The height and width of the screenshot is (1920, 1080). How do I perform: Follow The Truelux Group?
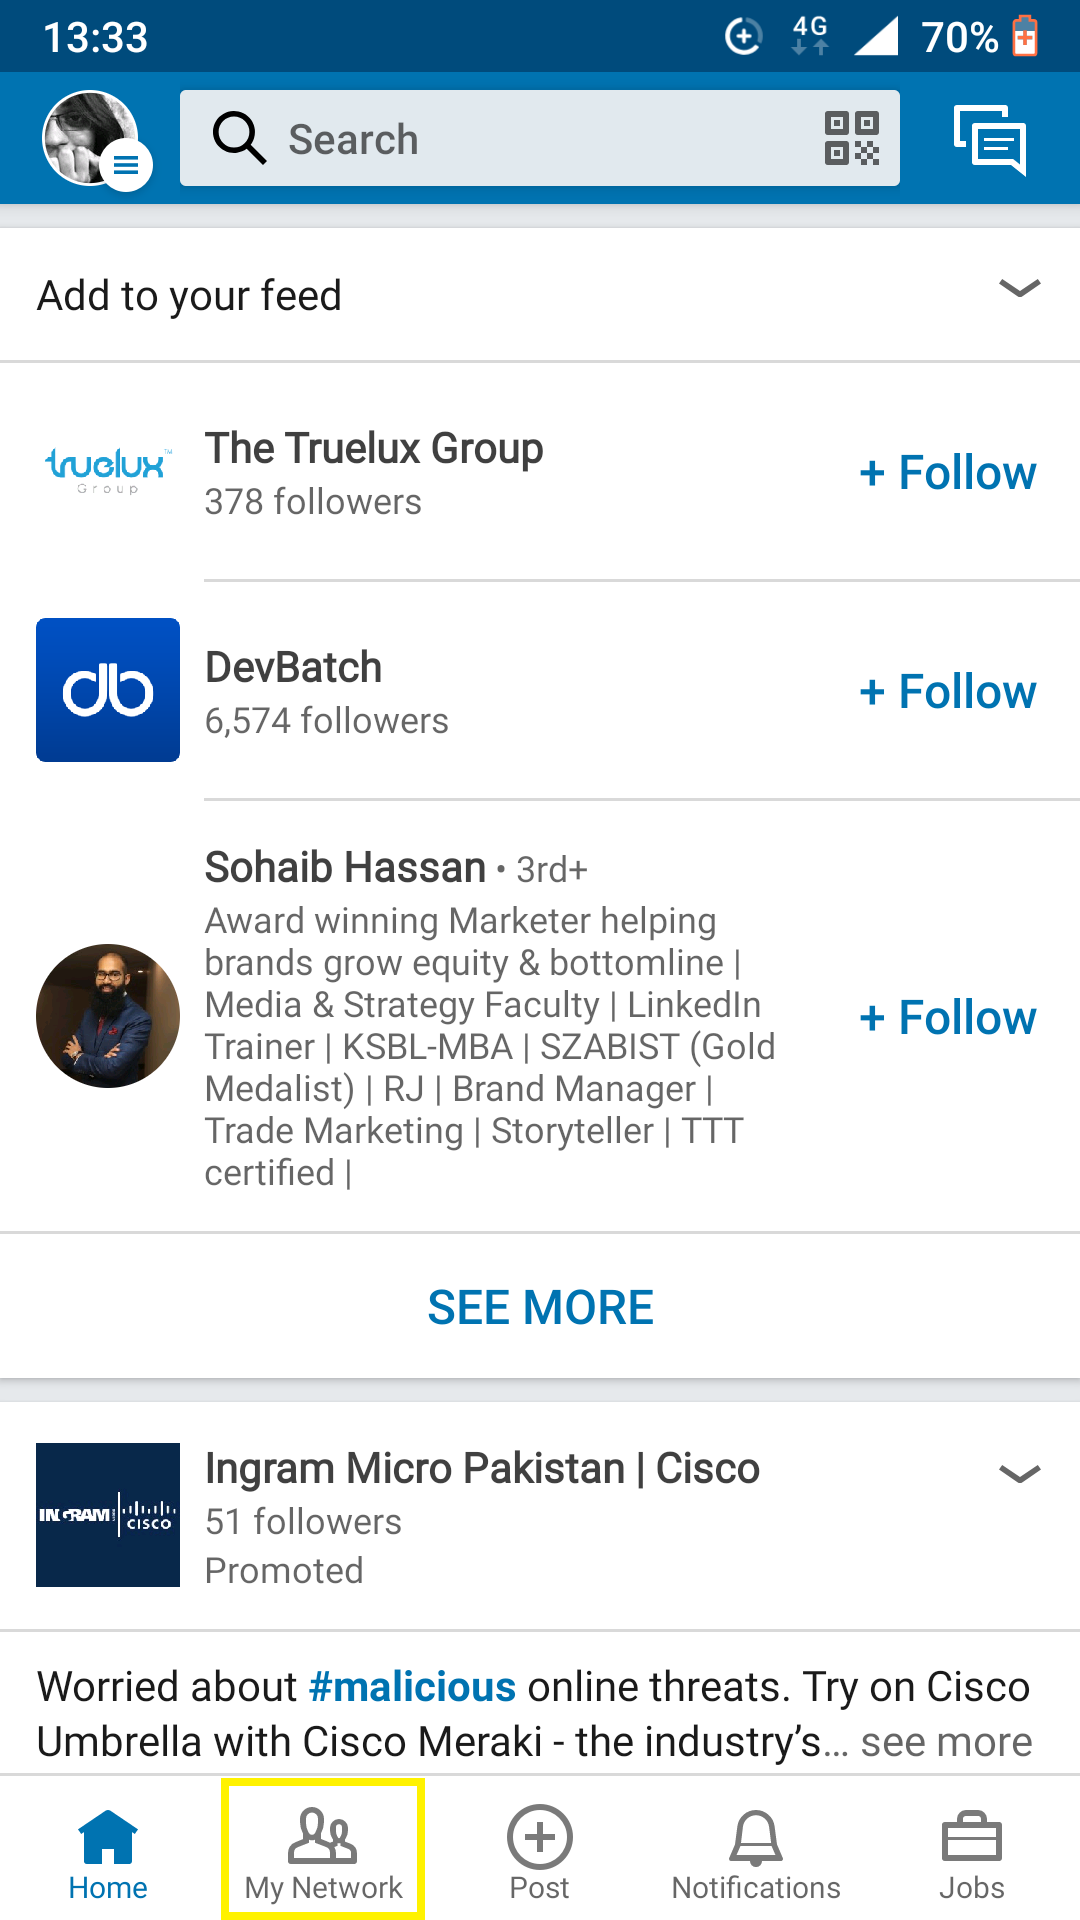coord(947,472)
